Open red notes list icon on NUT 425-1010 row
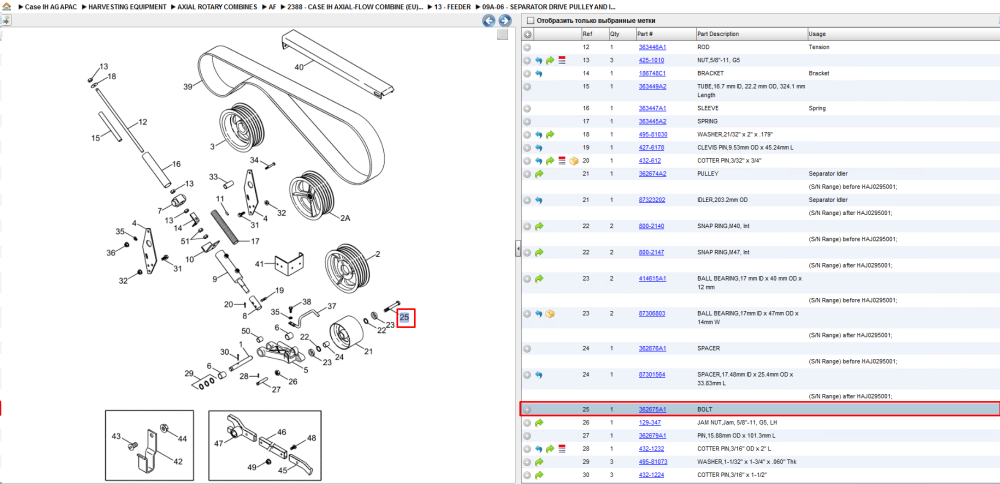This screenshot has height=484, width=1000. [x=562, y=60]
